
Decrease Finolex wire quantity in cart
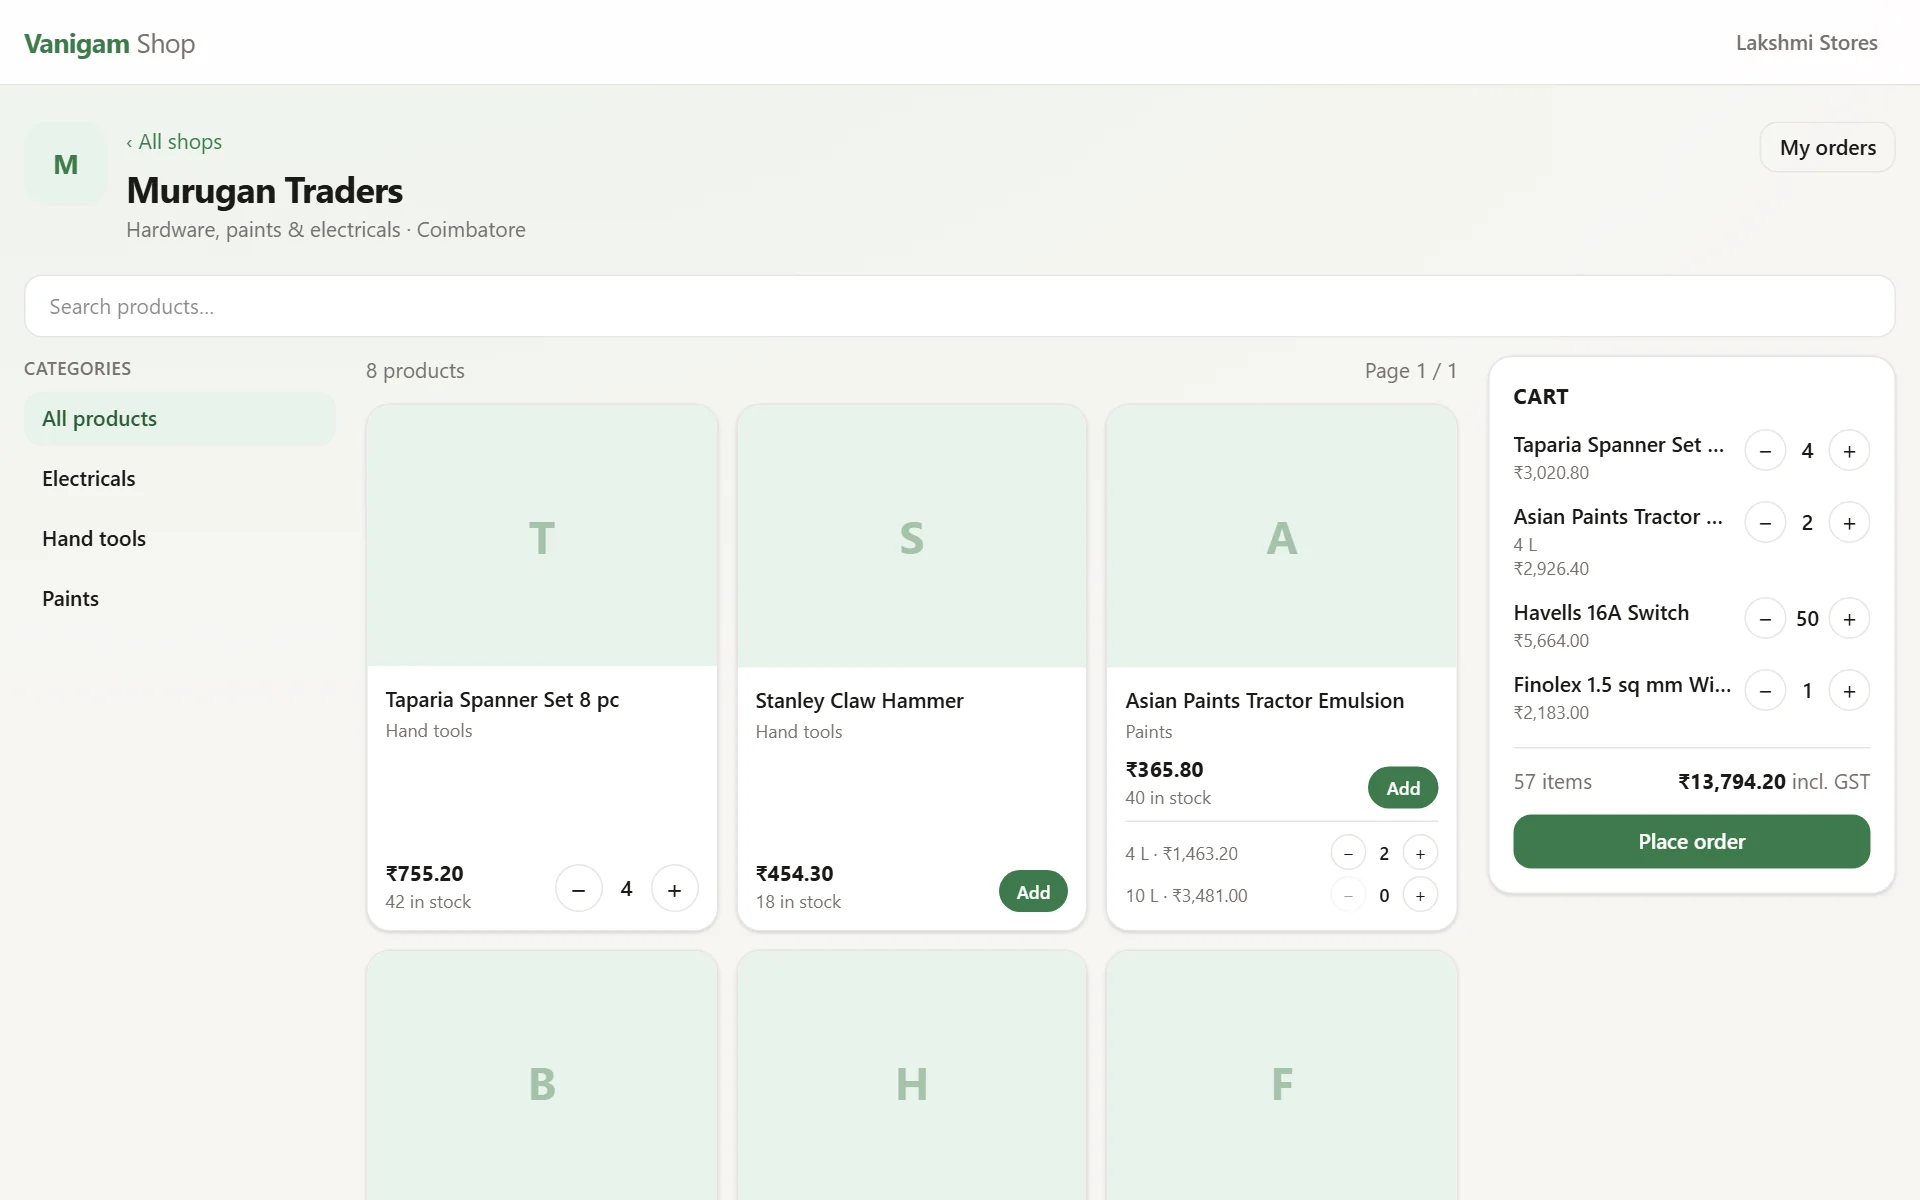point(1765,691)
